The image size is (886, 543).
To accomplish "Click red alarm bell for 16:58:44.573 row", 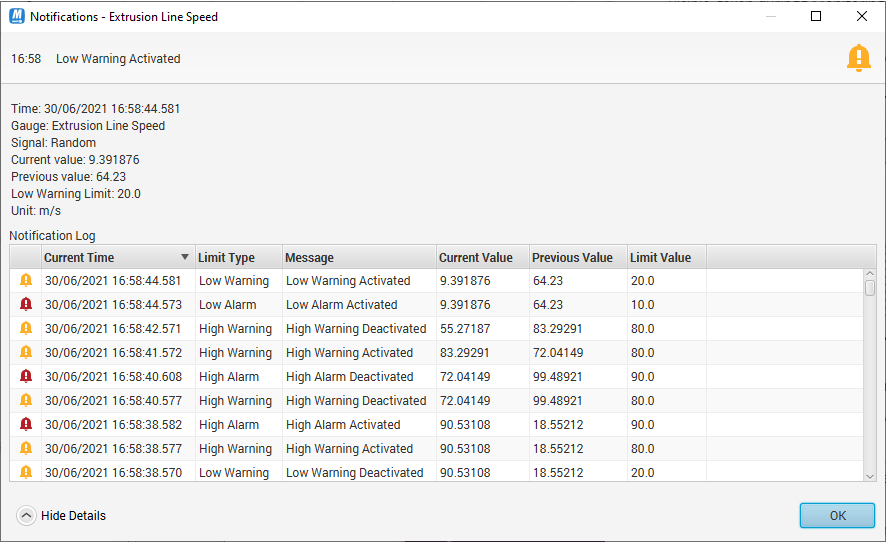I will (26, 305).
